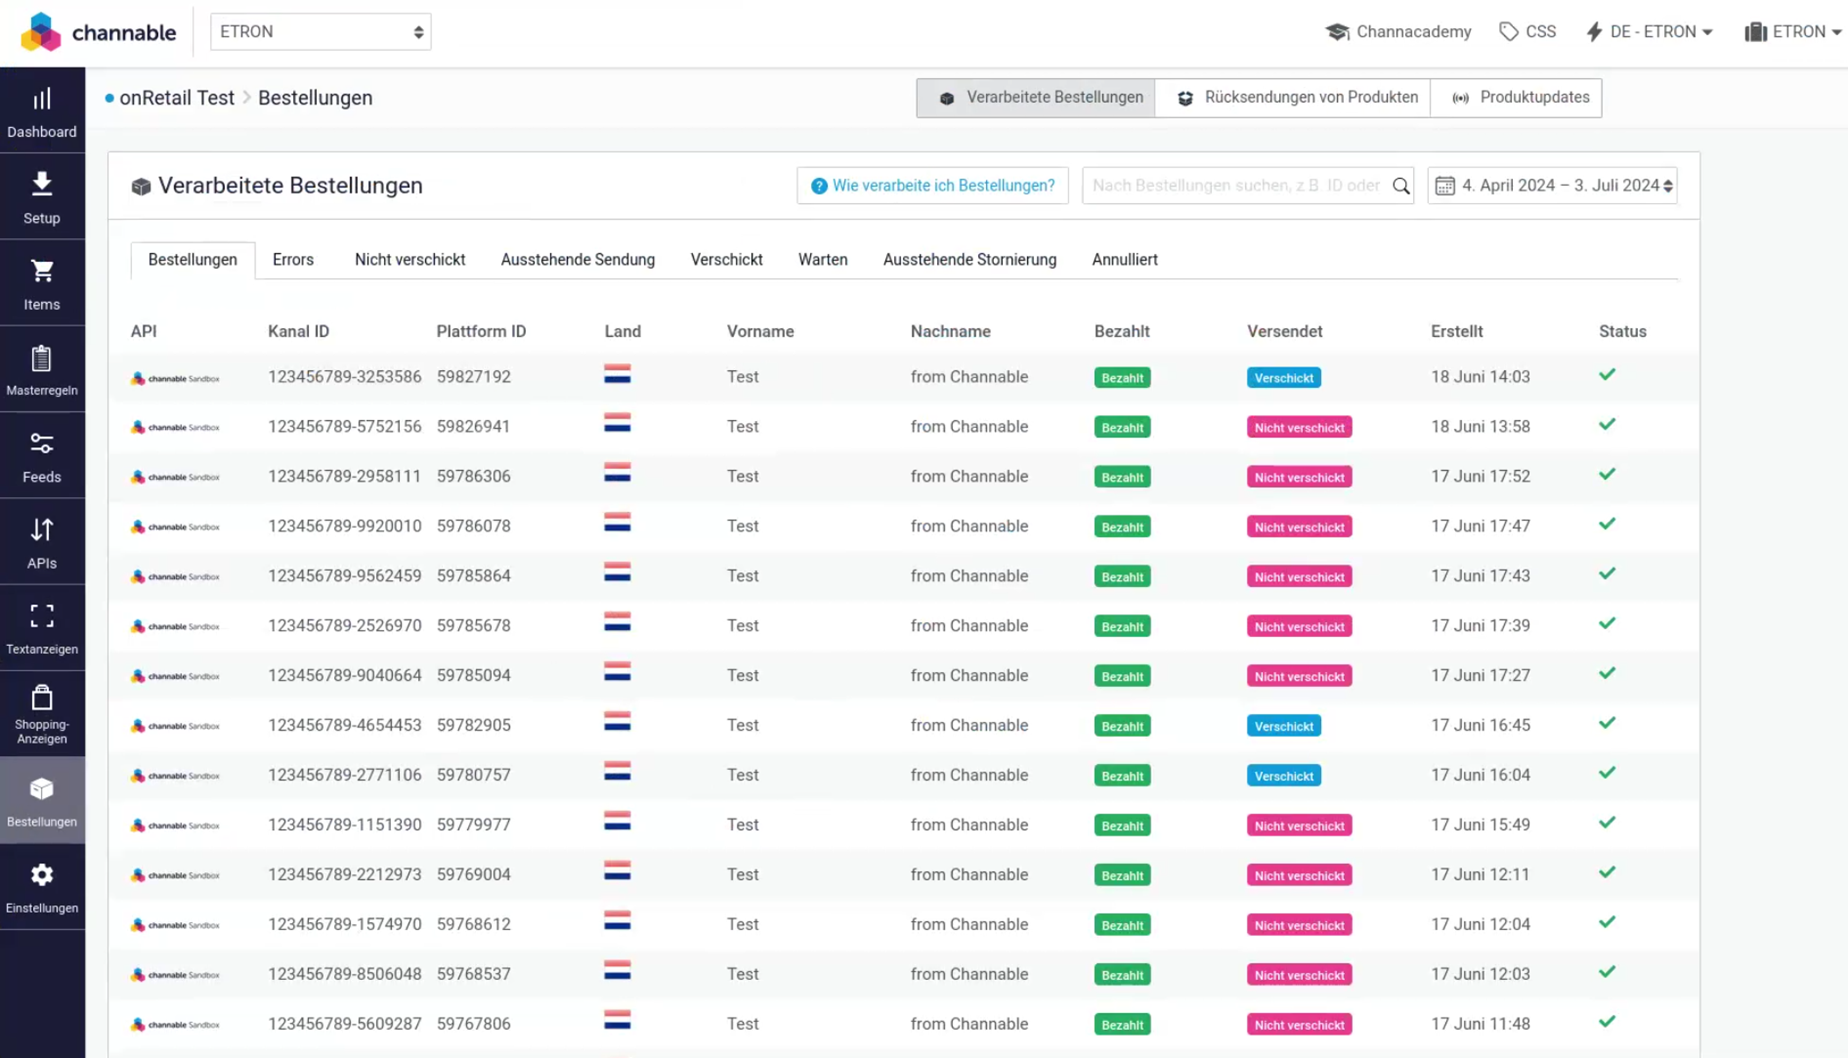Select the Nicht verschickt tab
This screenshot has height=1058, width=1848.
pos(409,260)
